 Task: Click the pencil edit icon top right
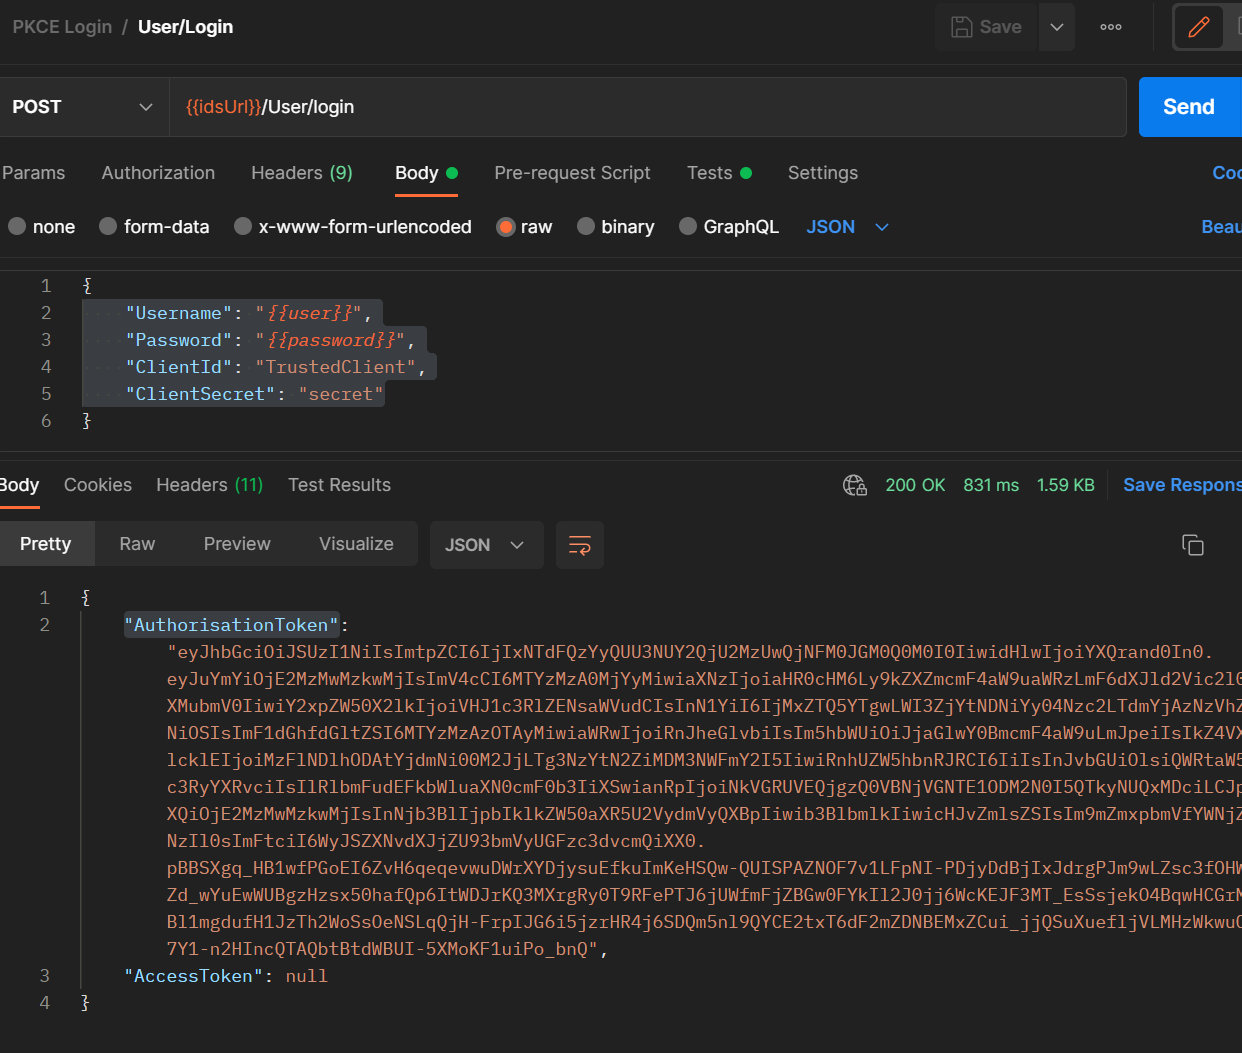(x=1199, y=27)
